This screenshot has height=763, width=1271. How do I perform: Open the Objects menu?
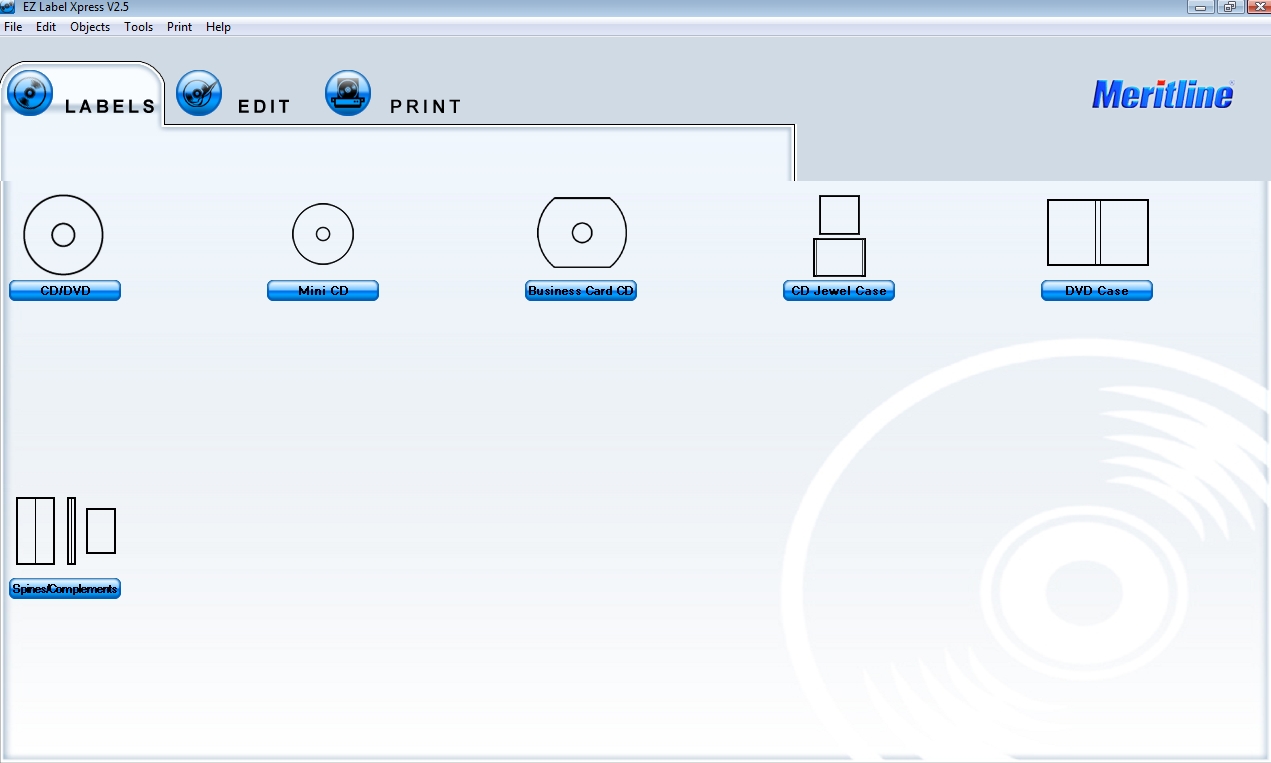coord(90,27)
